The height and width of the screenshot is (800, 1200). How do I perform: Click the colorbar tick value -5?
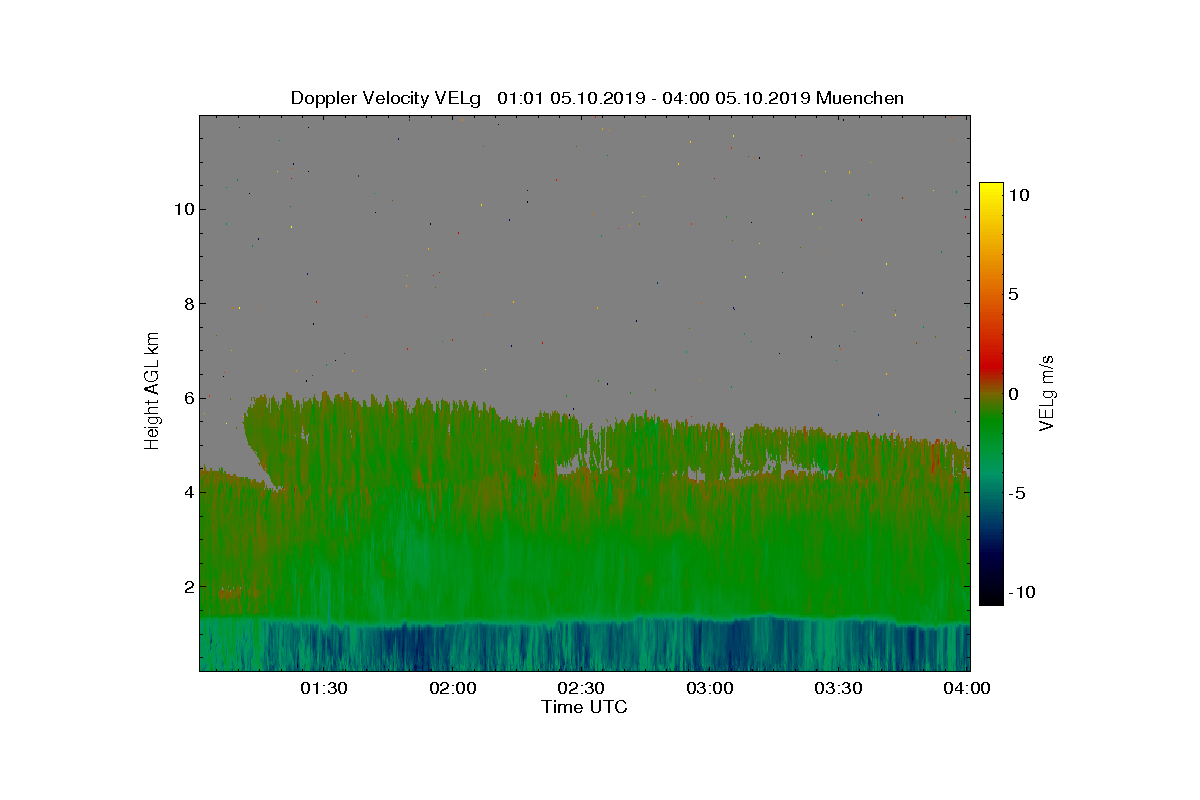(x=1017, y=493)
